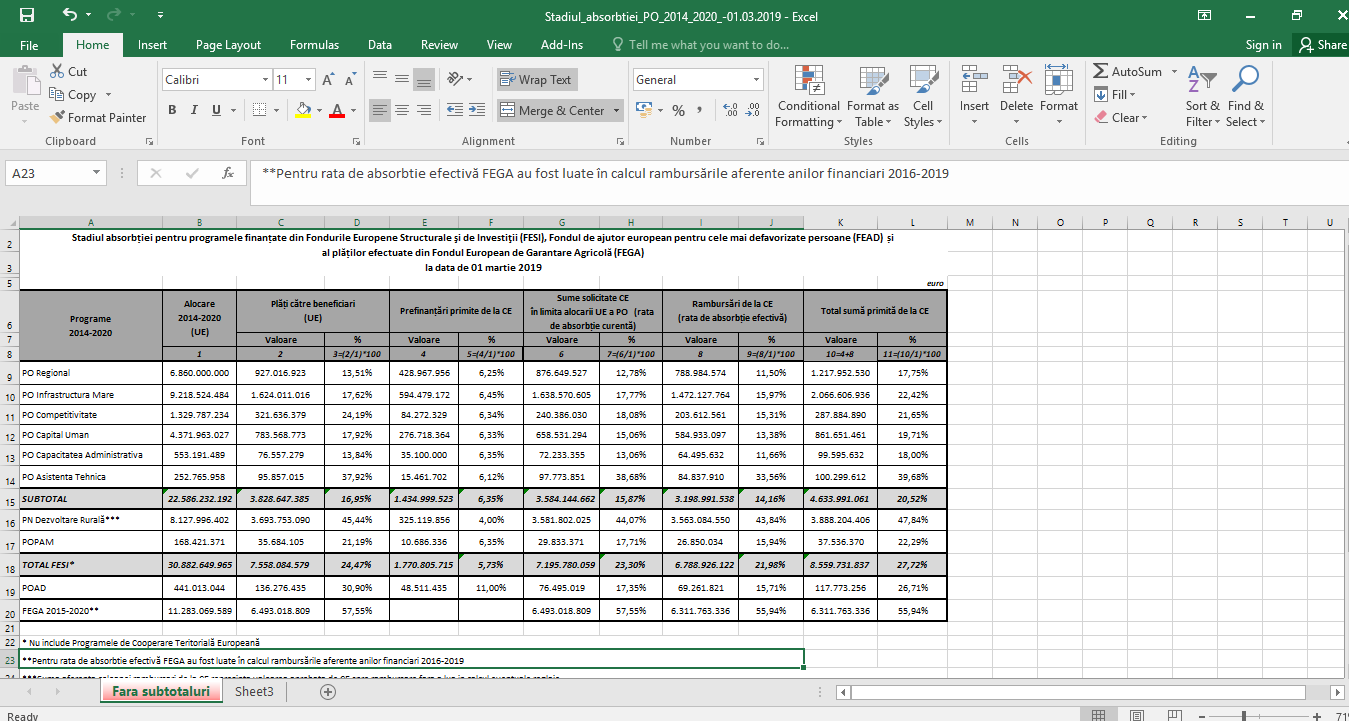Image resolution: width=1349 pixels, height=721 pixels.
Task: Switch to the Insert ribbon tab
Action: click(152, 45)
